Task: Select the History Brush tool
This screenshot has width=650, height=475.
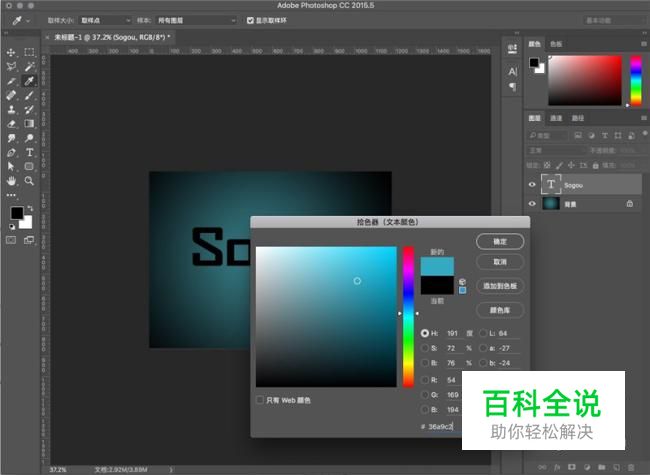Action: point(29,109)
